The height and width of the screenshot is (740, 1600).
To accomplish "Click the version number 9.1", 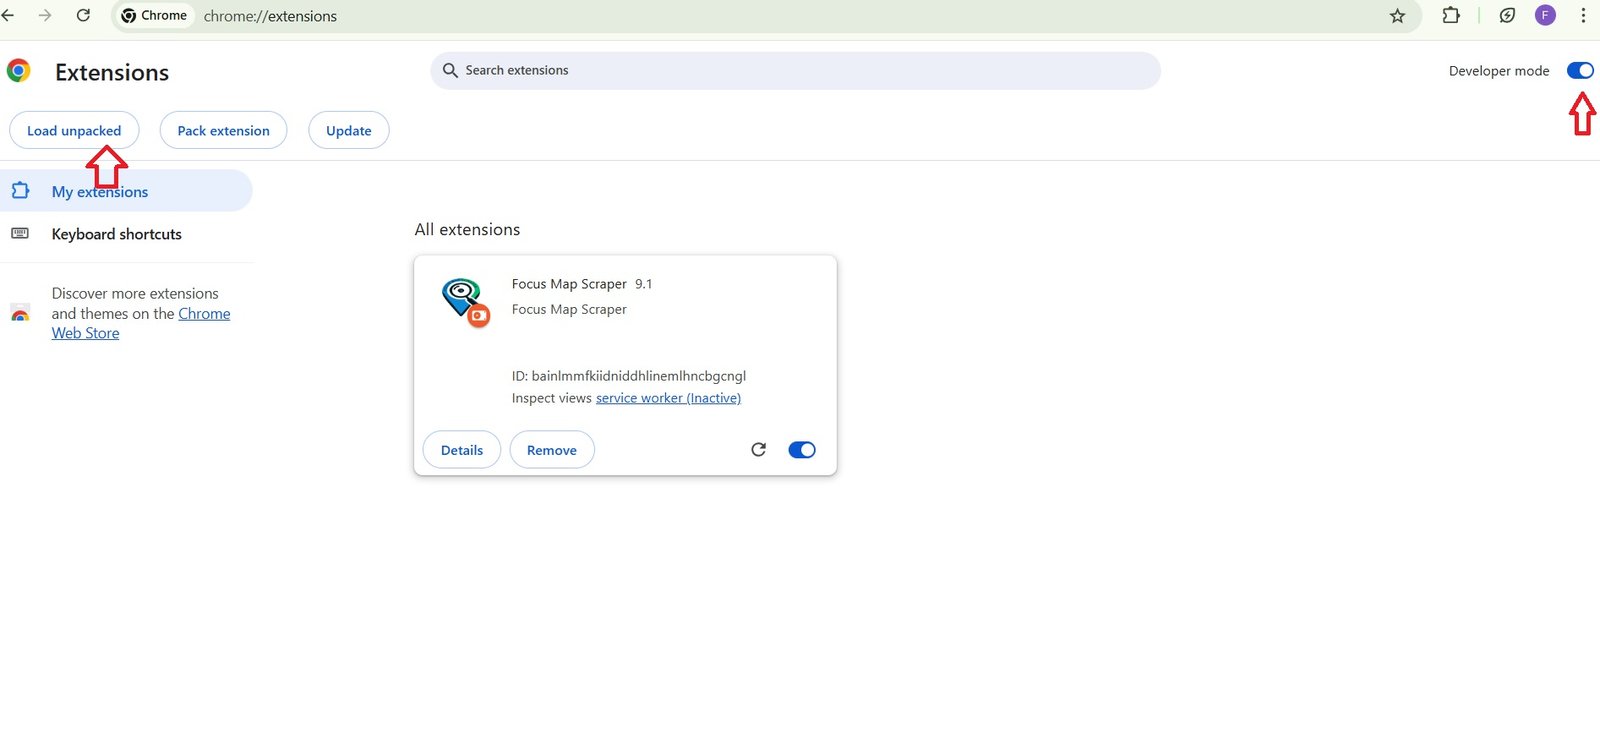I will pos(643,284).
